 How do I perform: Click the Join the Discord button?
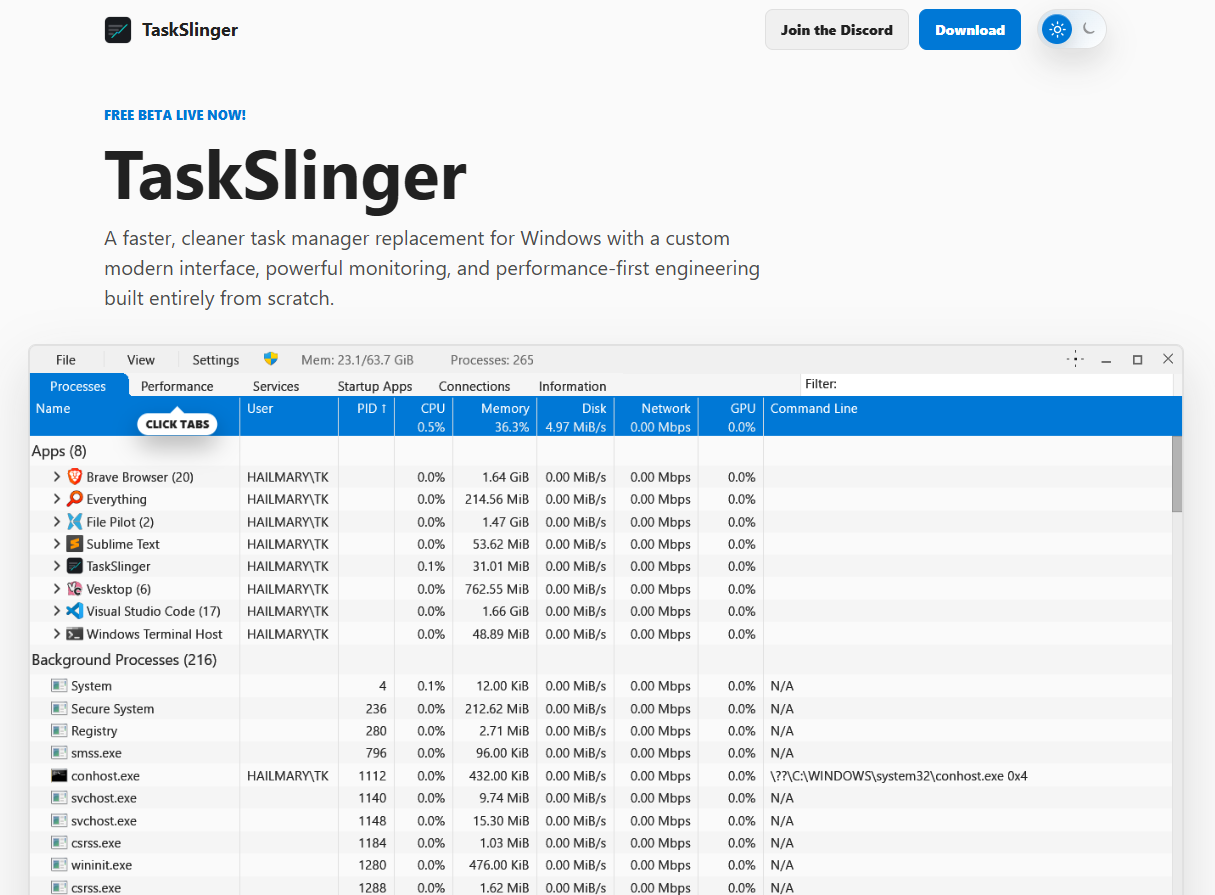(x=837, y=30)
